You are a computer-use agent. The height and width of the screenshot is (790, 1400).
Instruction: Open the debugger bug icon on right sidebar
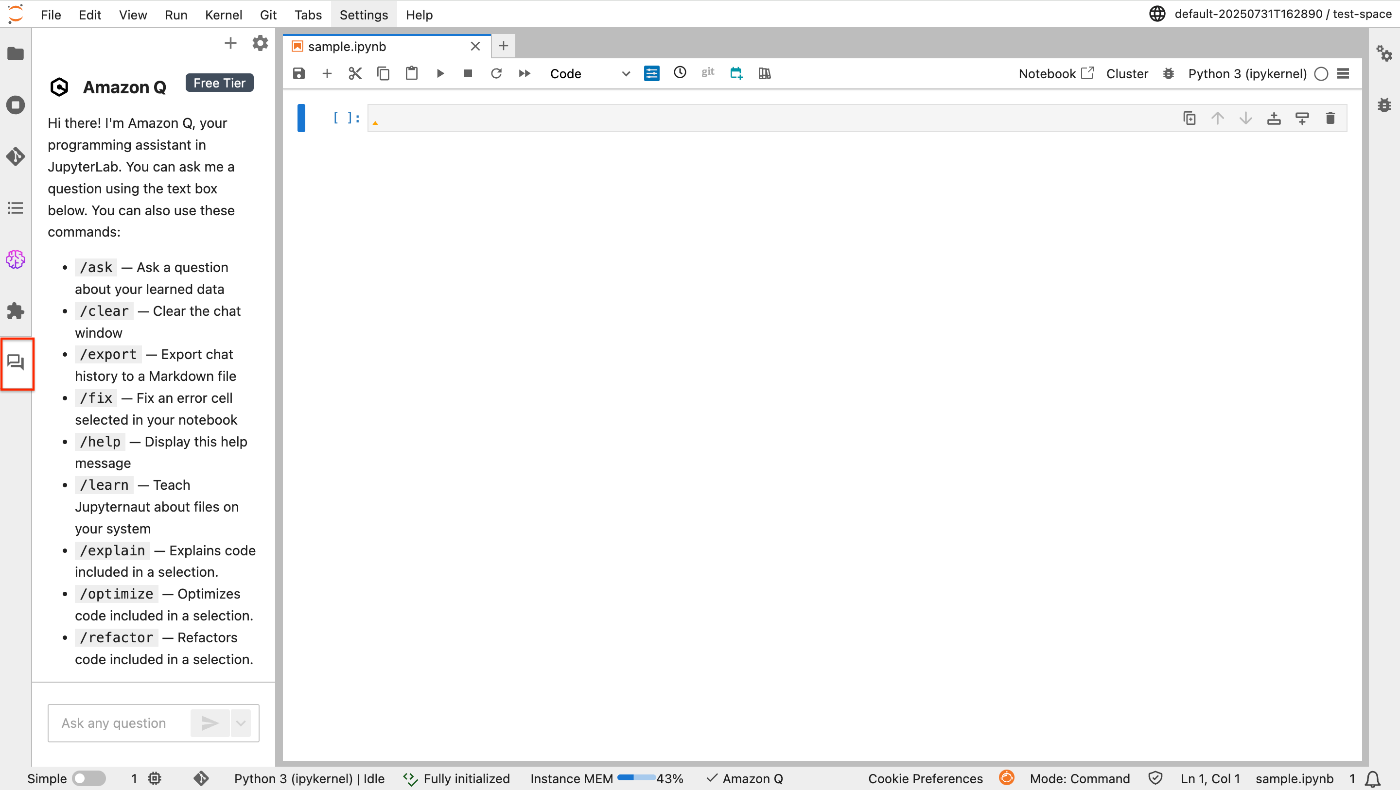tap(1384, 104)
